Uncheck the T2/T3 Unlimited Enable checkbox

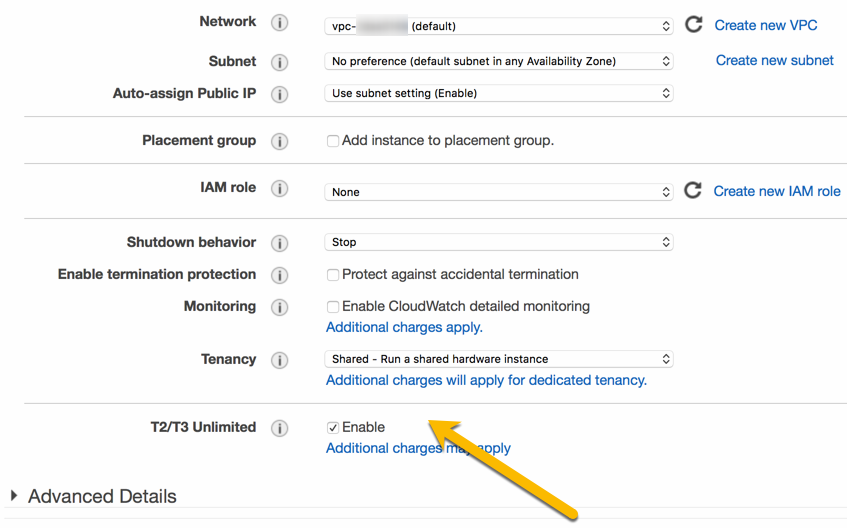coord(333,428)
